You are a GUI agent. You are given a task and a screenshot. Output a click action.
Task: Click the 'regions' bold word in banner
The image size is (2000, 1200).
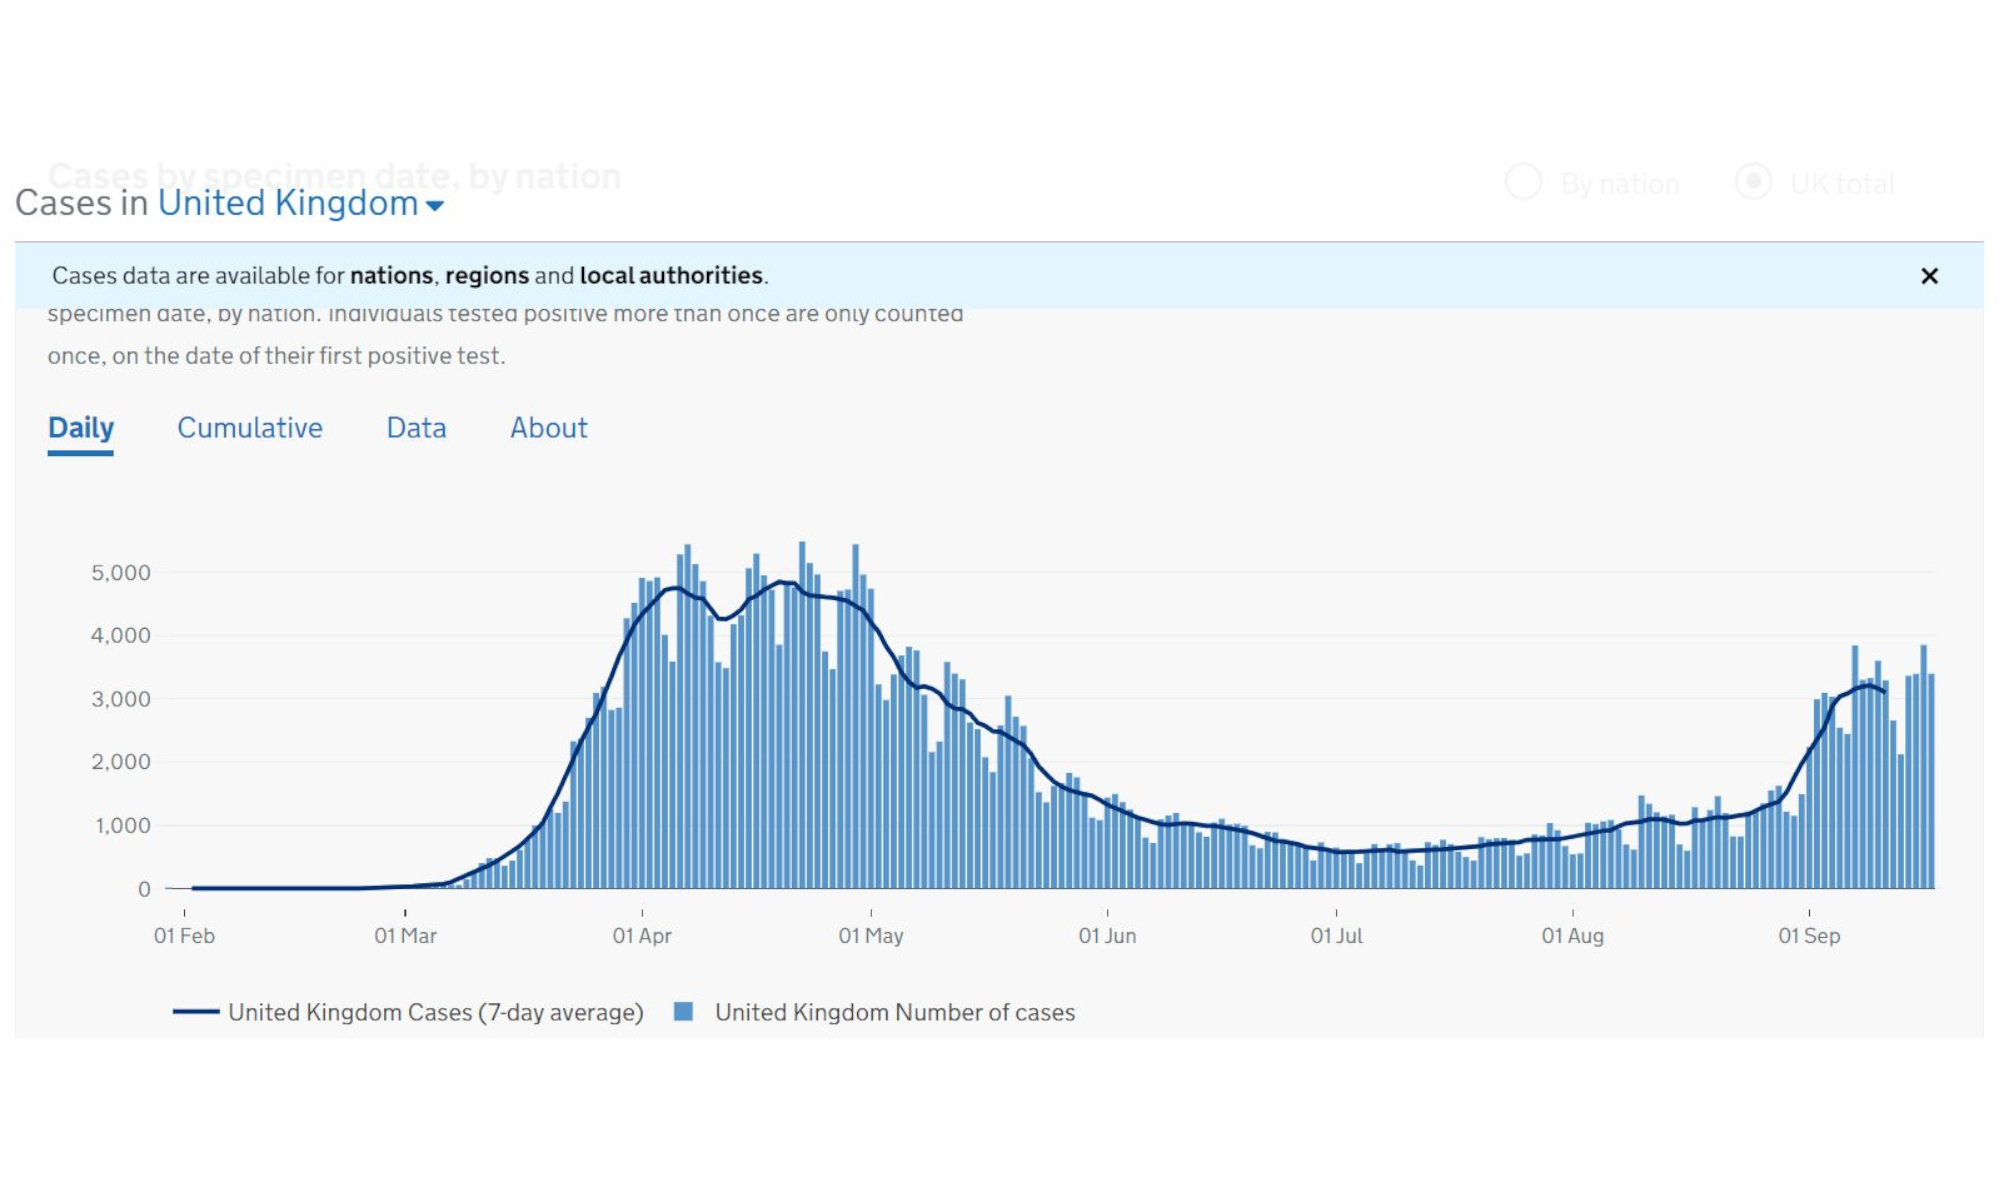pyautogui.click(x=487, y=275)
